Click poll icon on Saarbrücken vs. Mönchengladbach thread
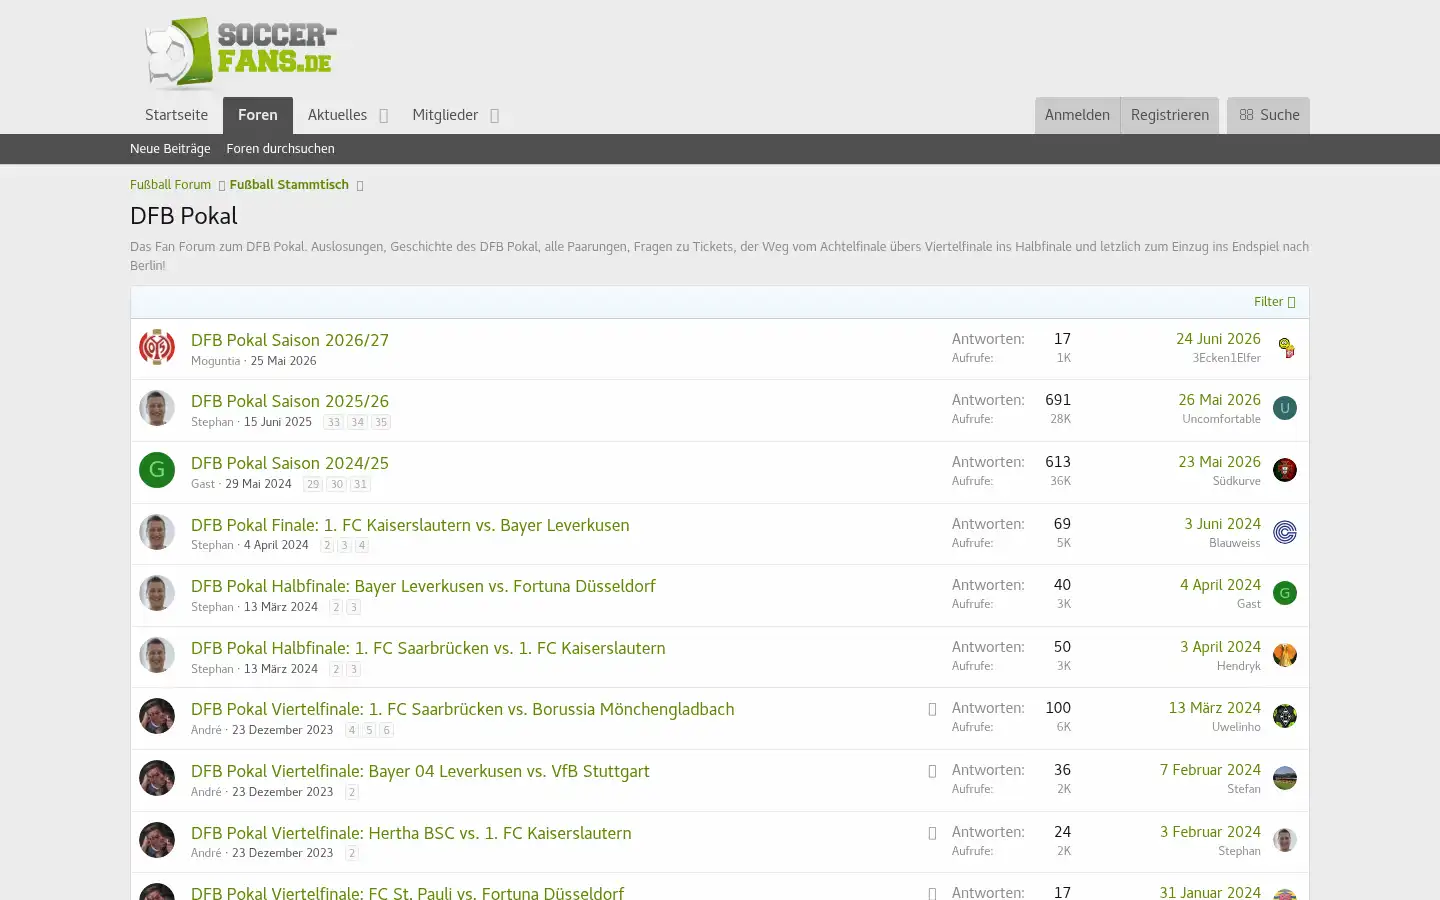 932,709
